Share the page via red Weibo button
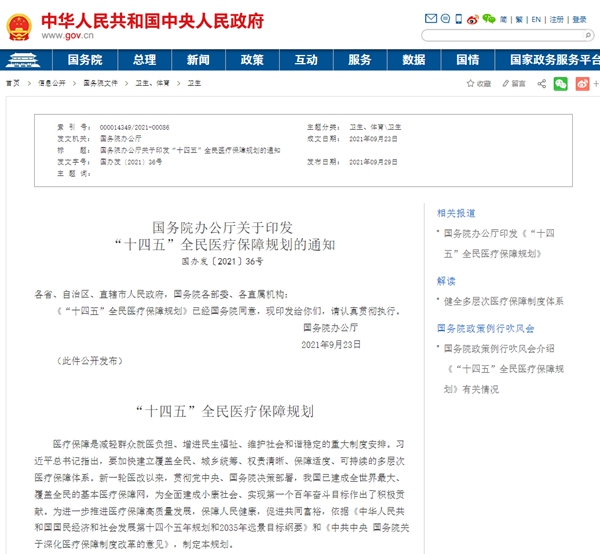The image size is (600, 554). [583, 84]
